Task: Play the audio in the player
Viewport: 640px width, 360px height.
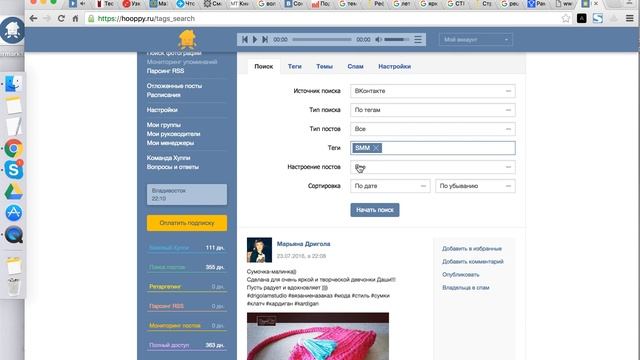Action: click(255, 40)
